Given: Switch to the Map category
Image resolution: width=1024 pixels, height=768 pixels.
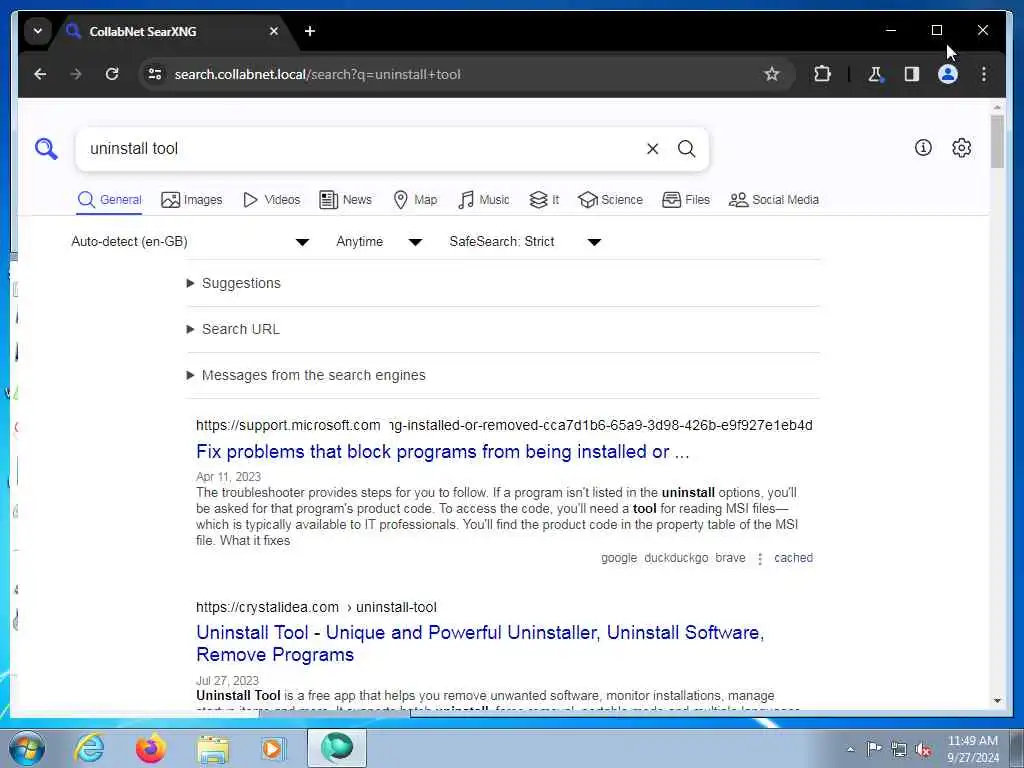Looking at the screenshot, I should pos(415,200).
